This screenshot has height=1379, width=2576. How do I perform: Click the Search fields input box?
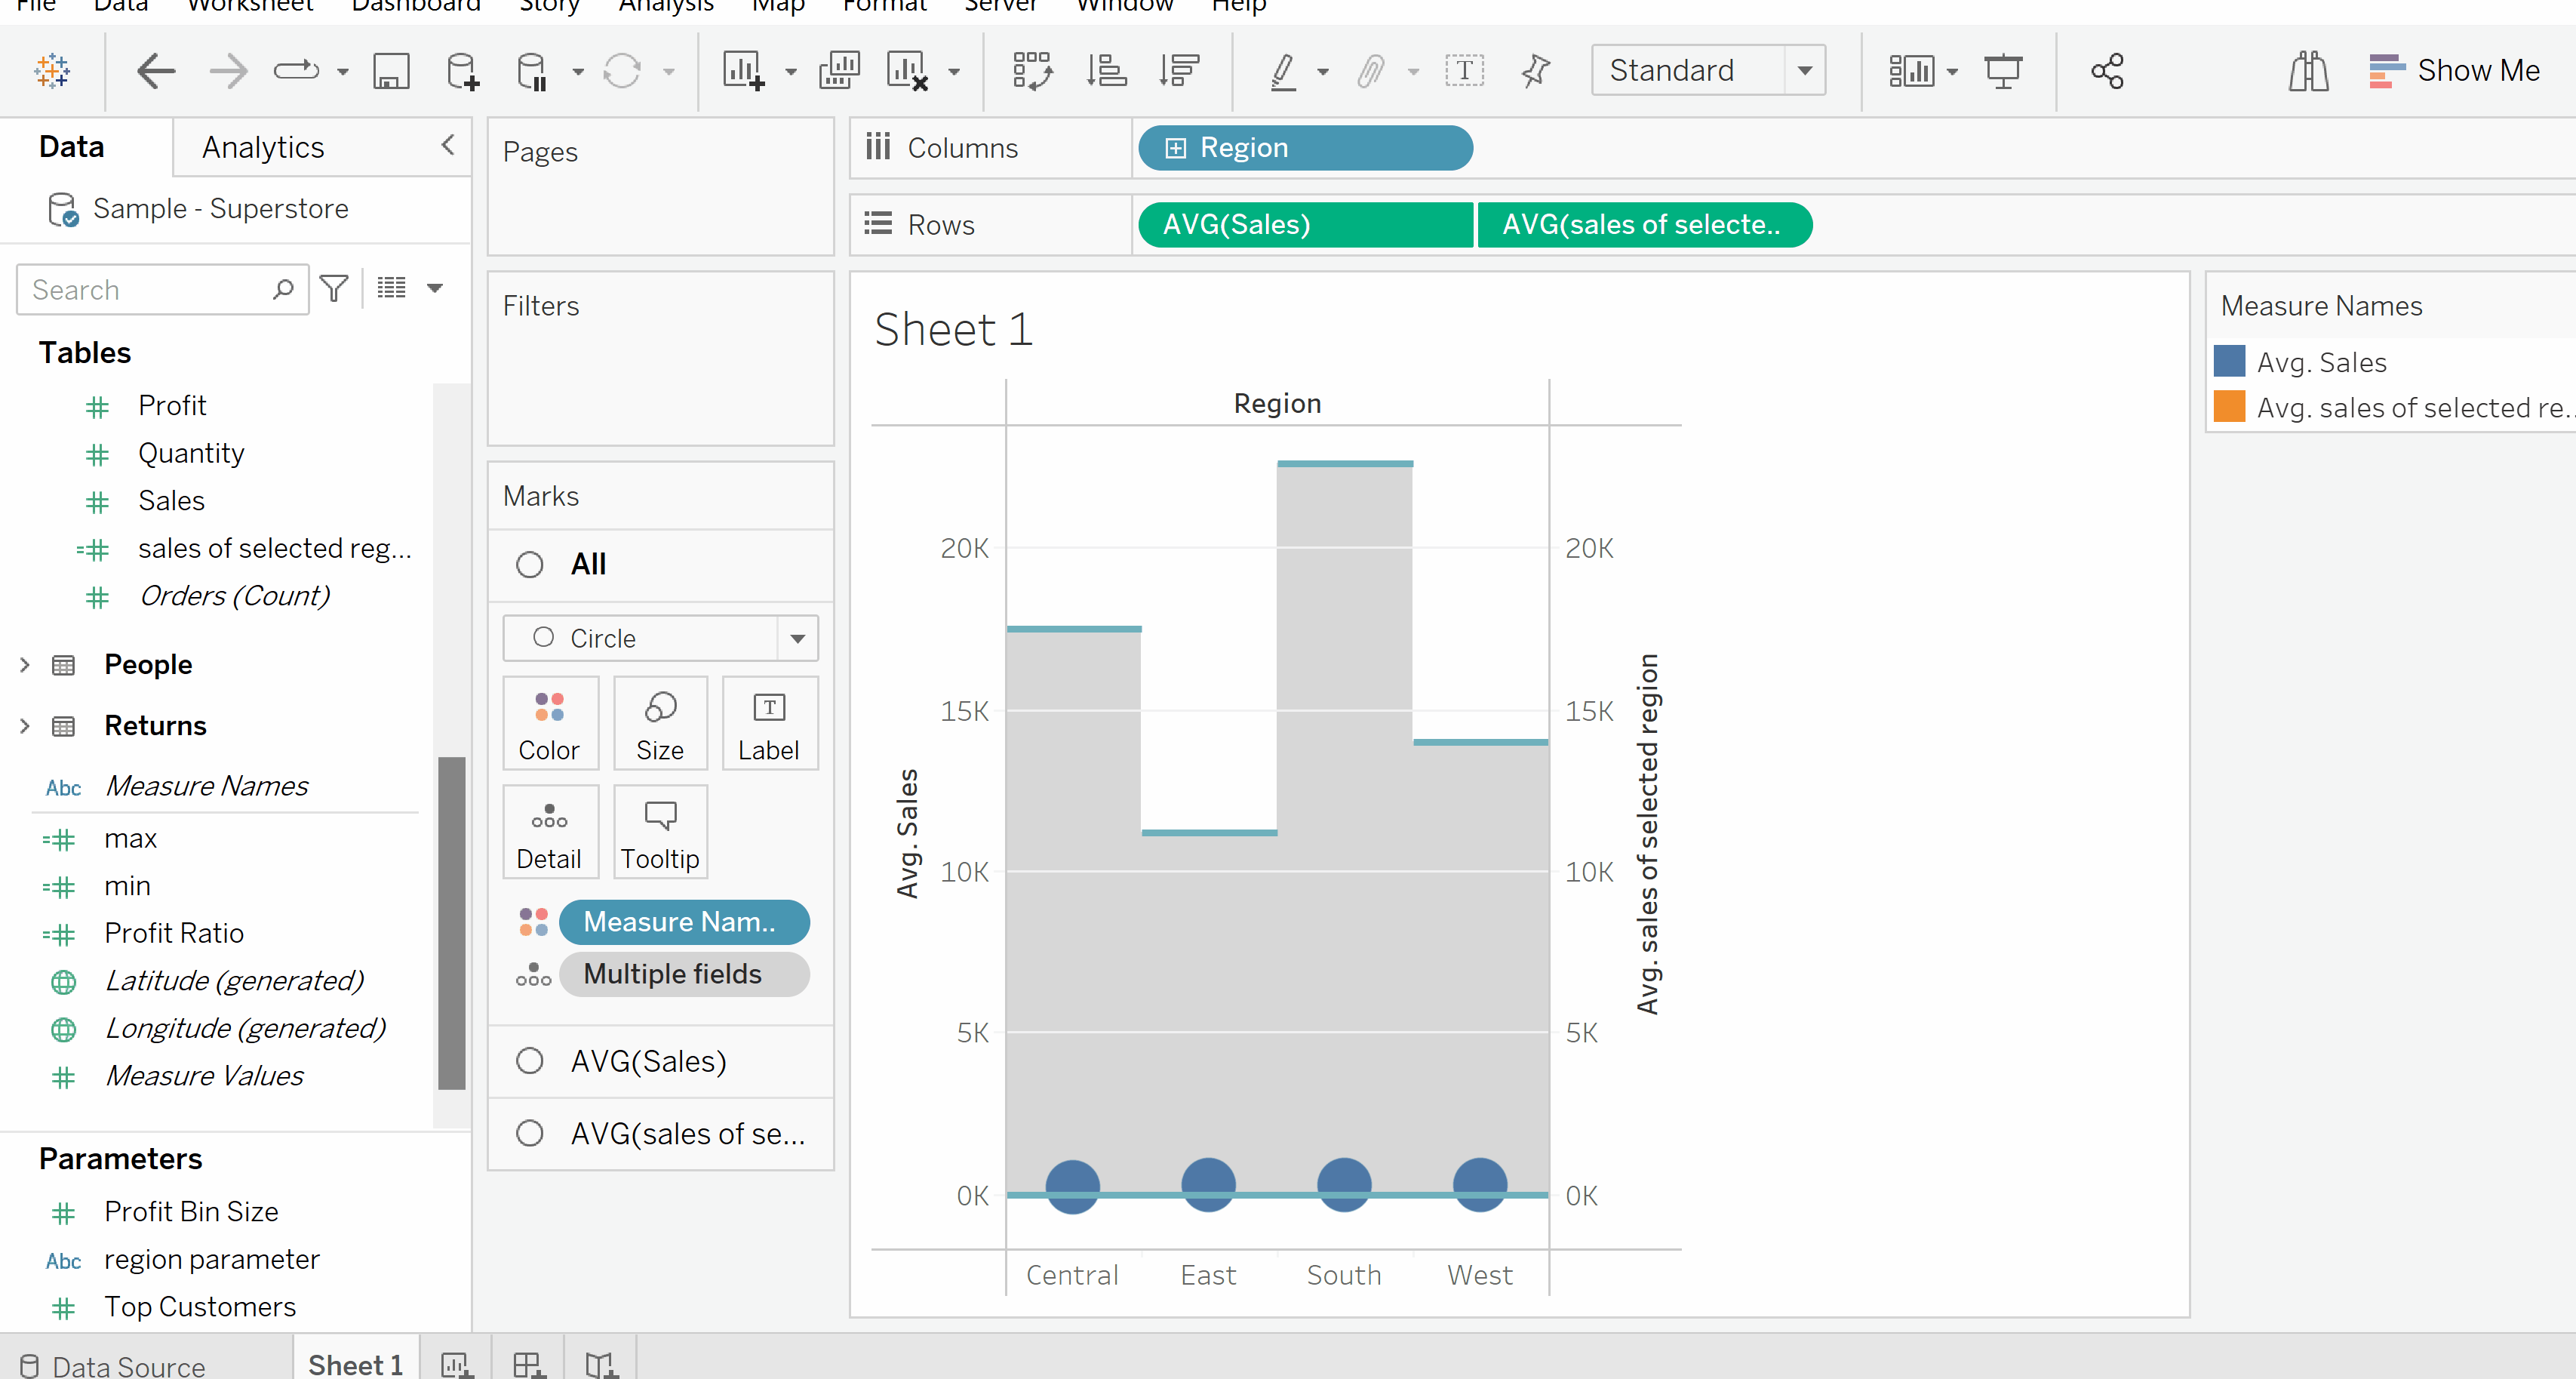(x=150, y=290)
